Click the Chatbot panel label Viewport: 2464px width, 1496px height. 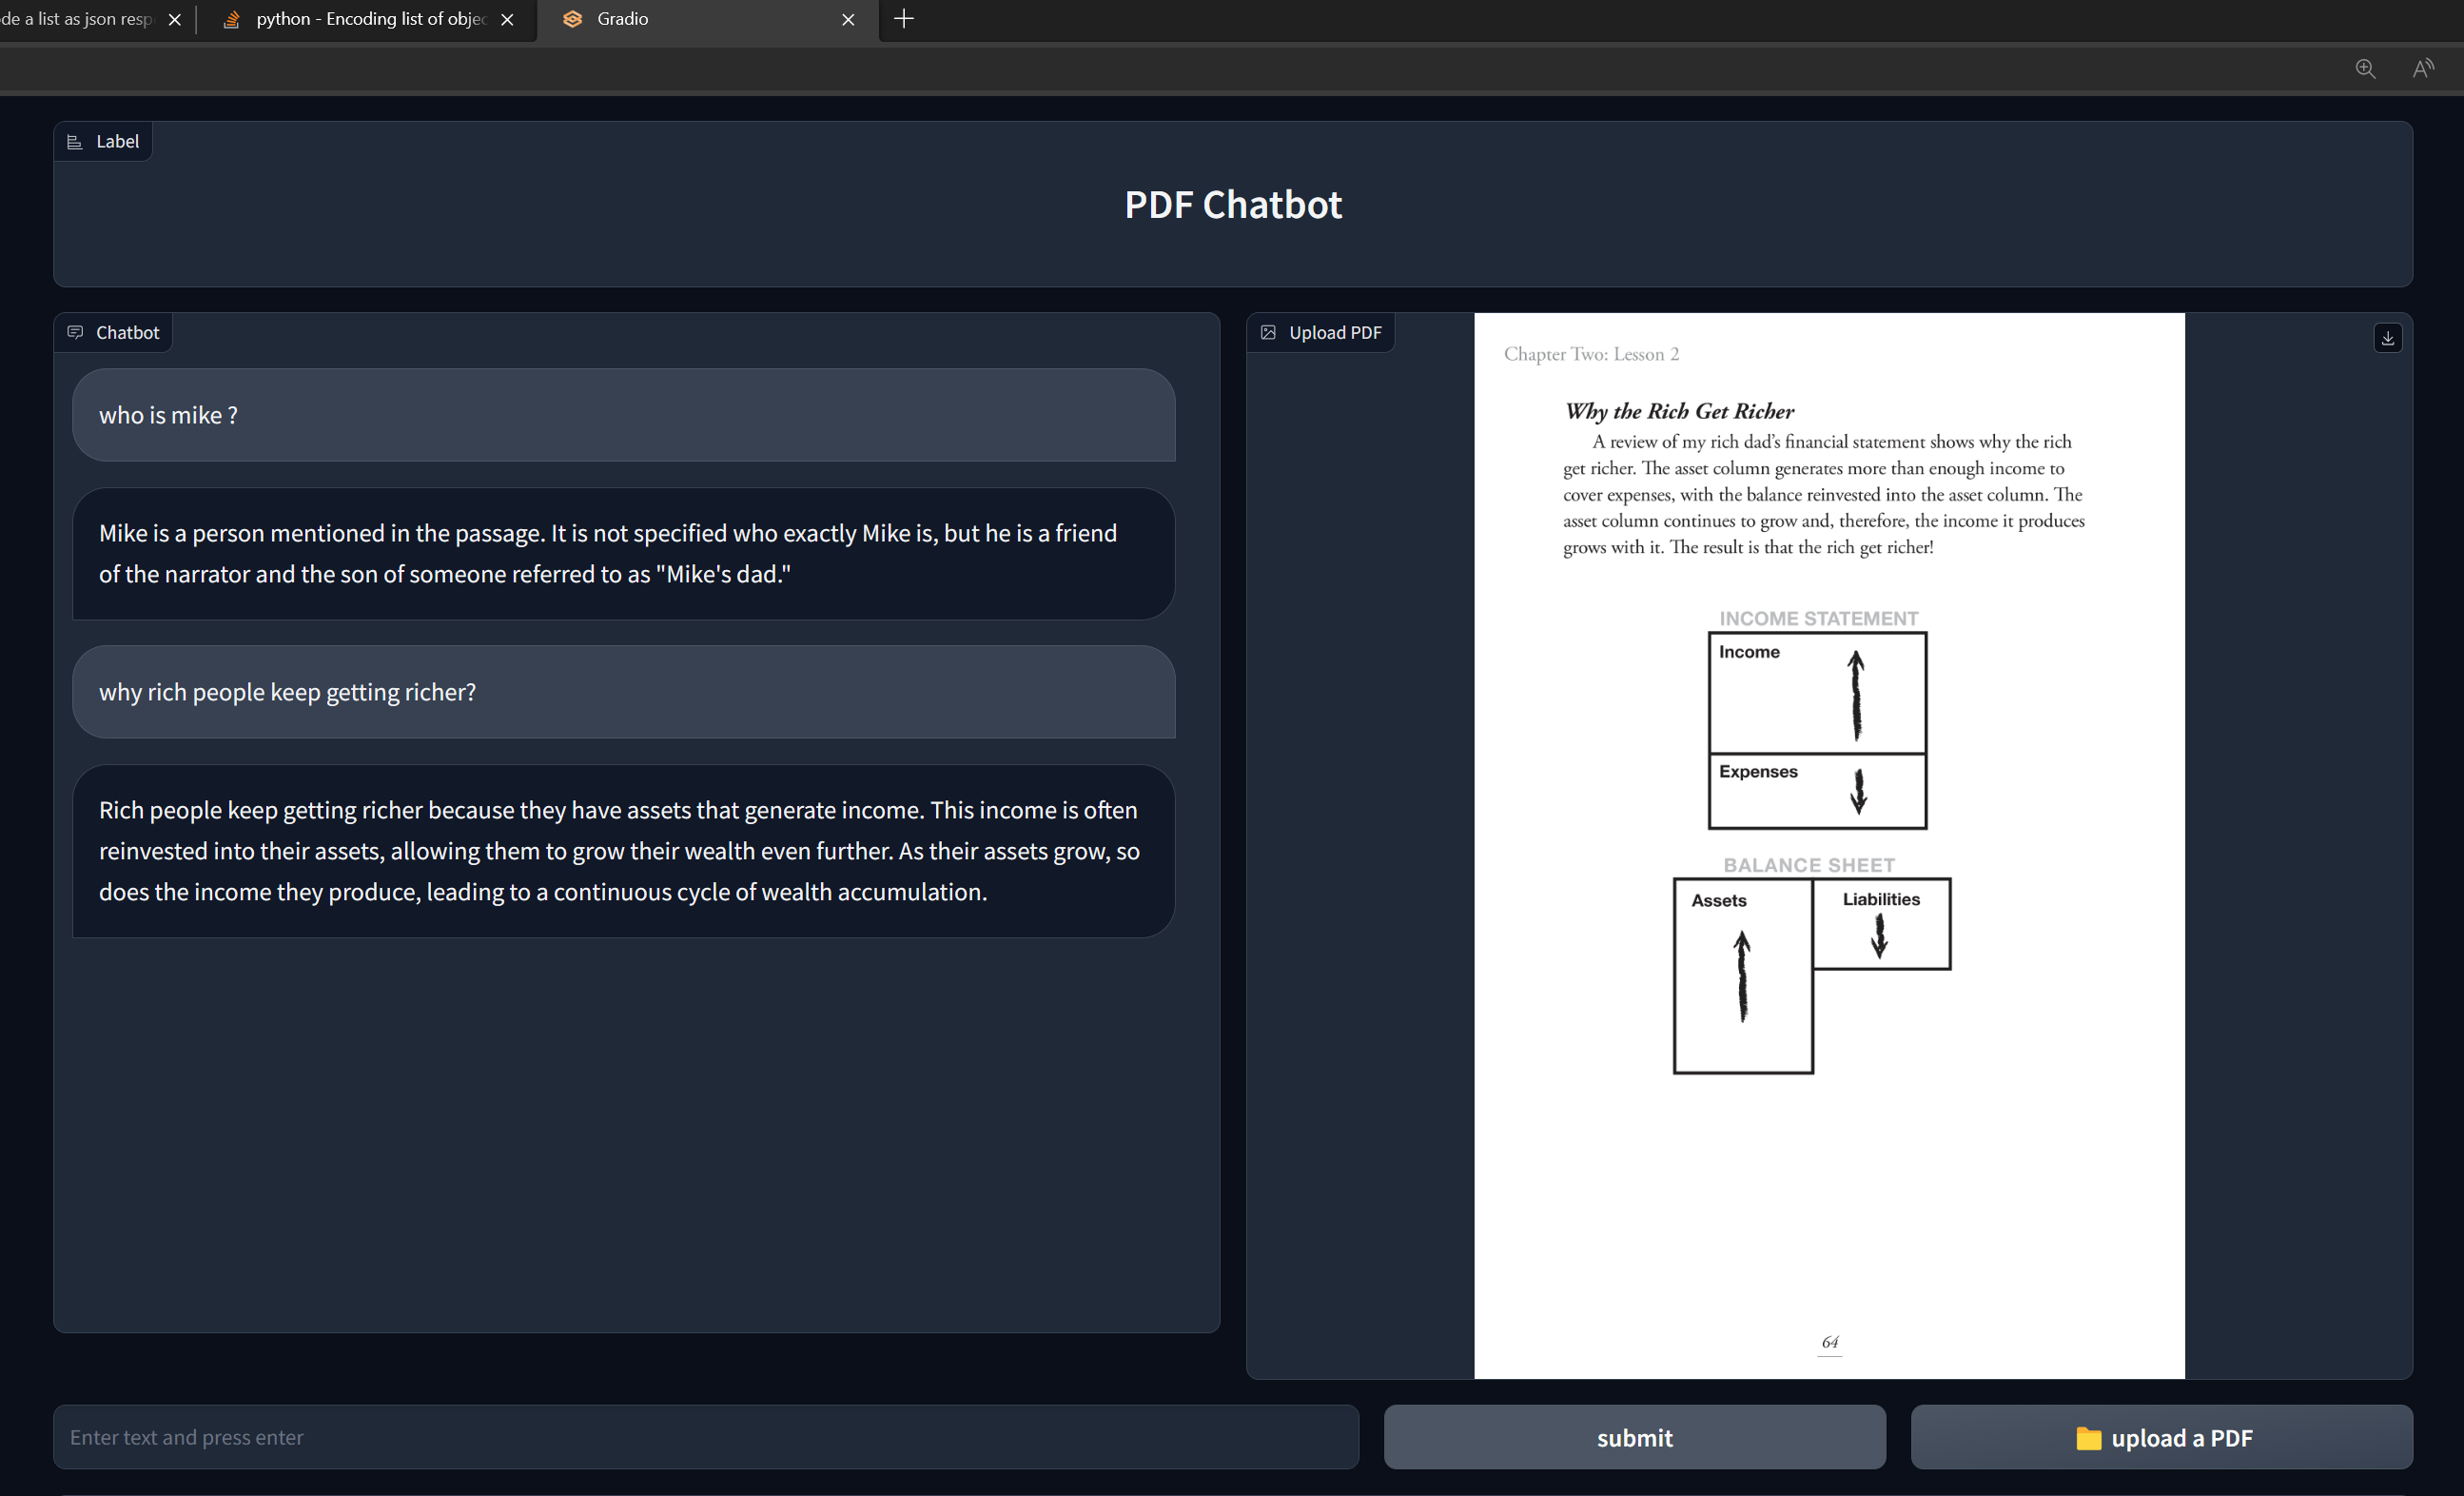coord(113,332)
